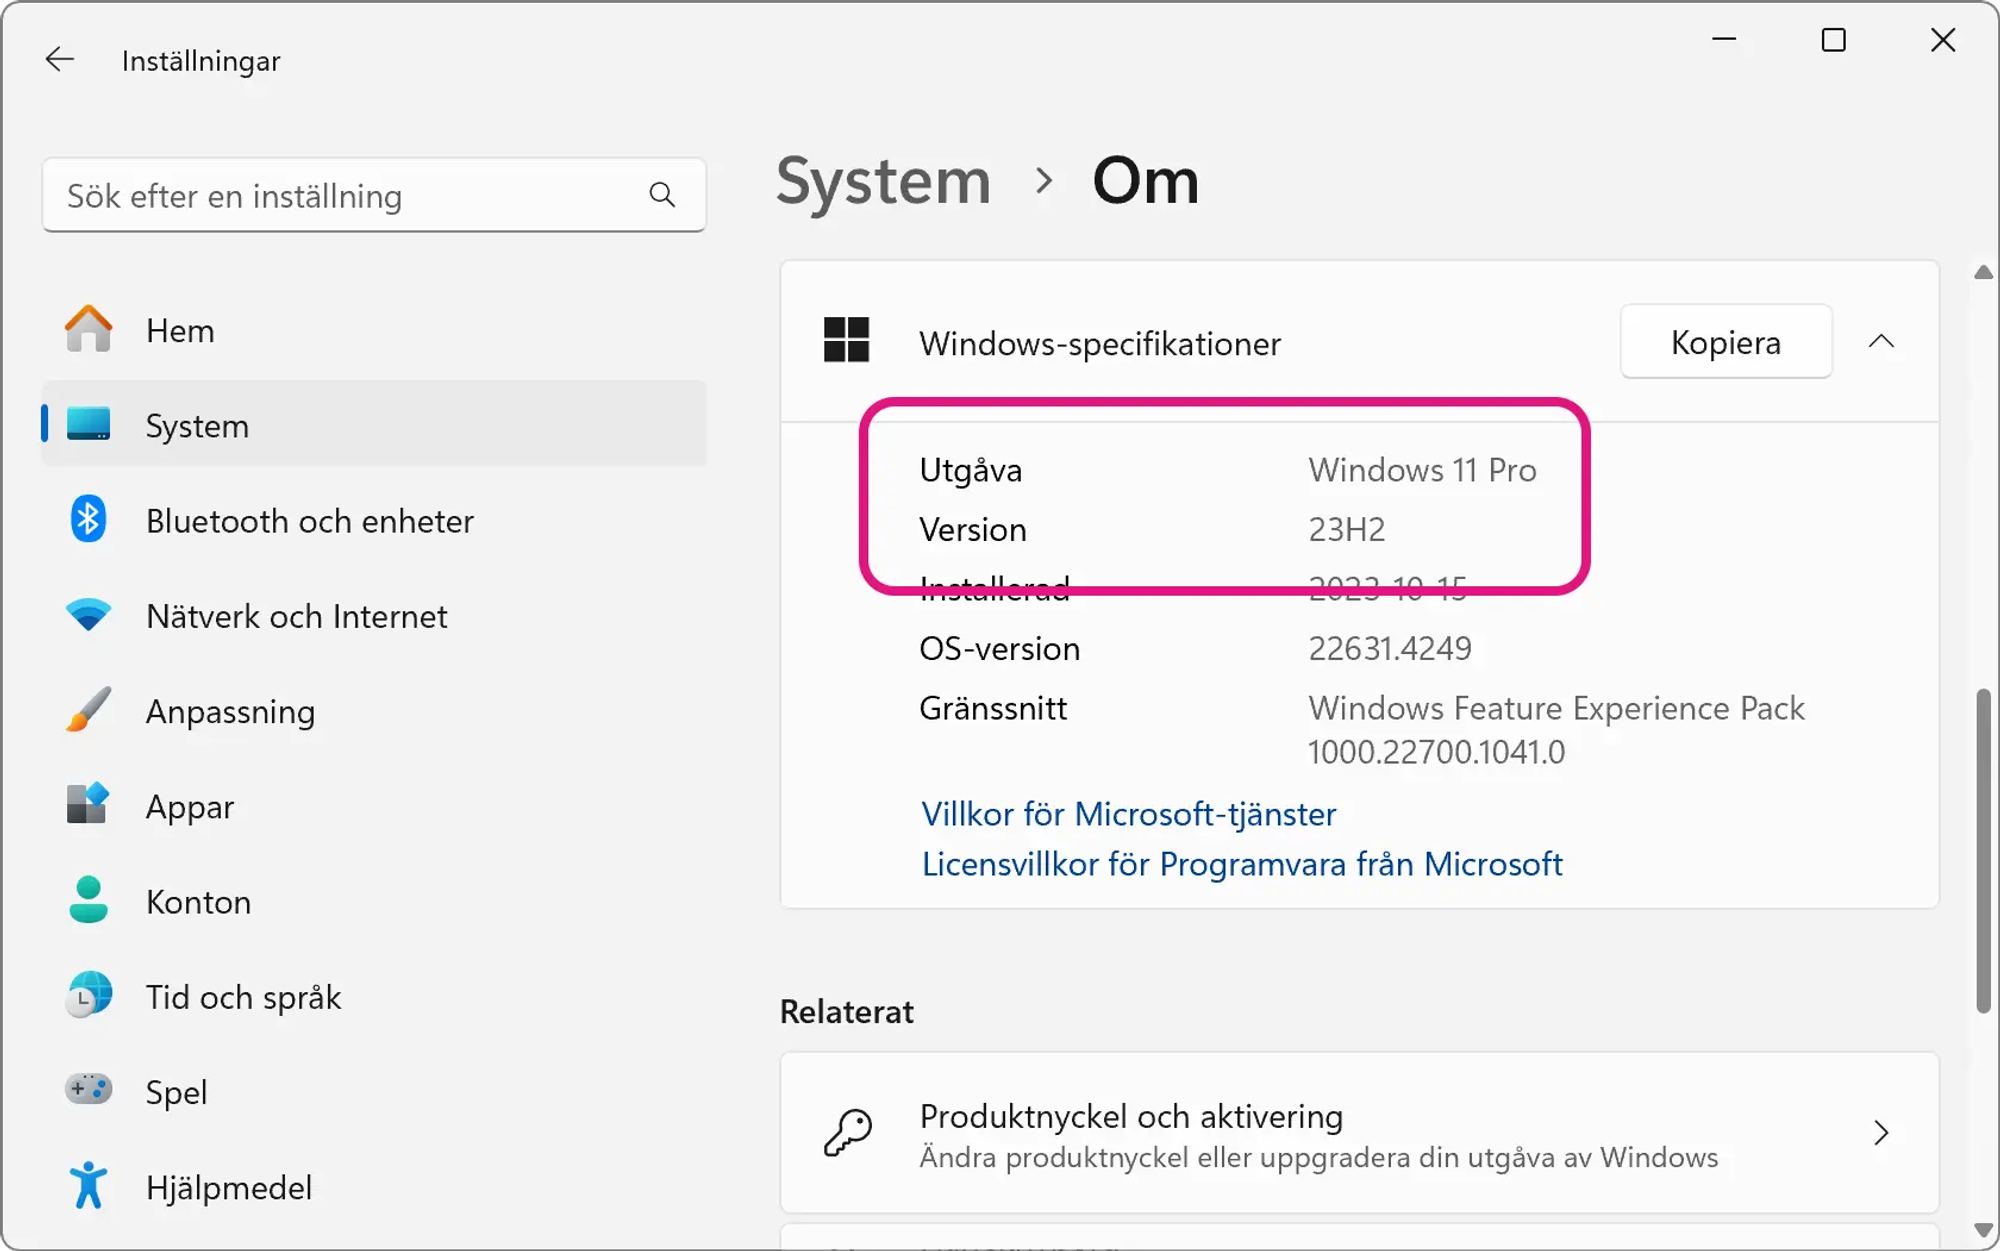Click scrollbar up arrow

pos(1983,272)
